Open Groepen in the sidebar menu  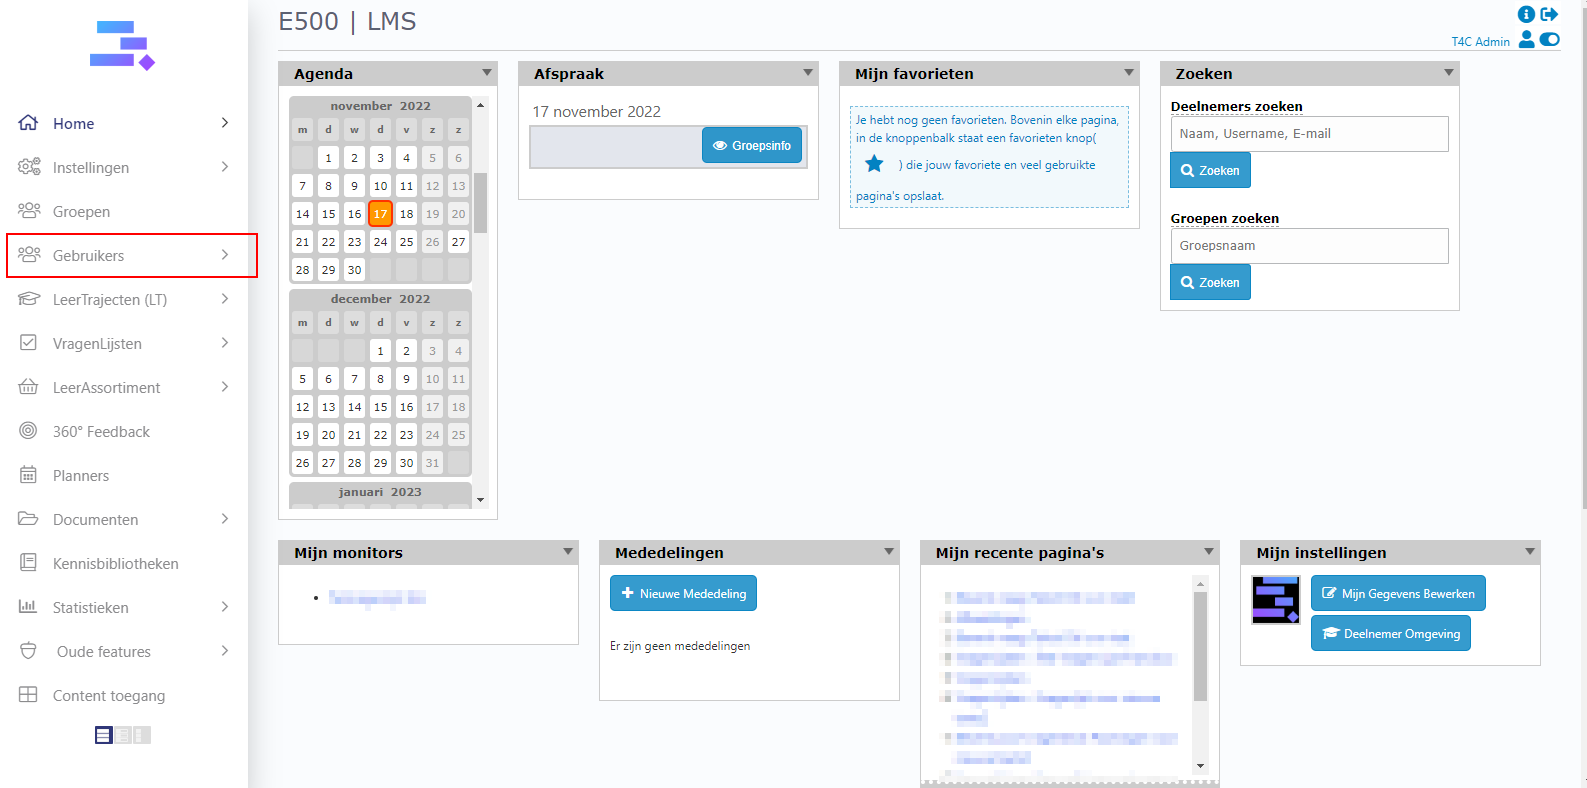click(x=81, y=211)
